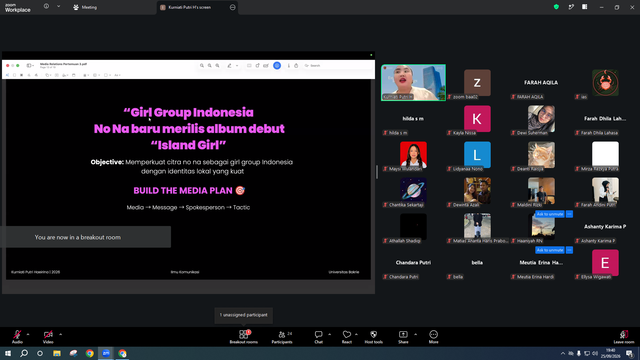The image size is (640, 360).
Task: Select the crab logo avatar tile
Action: click(x=605, y=83)
